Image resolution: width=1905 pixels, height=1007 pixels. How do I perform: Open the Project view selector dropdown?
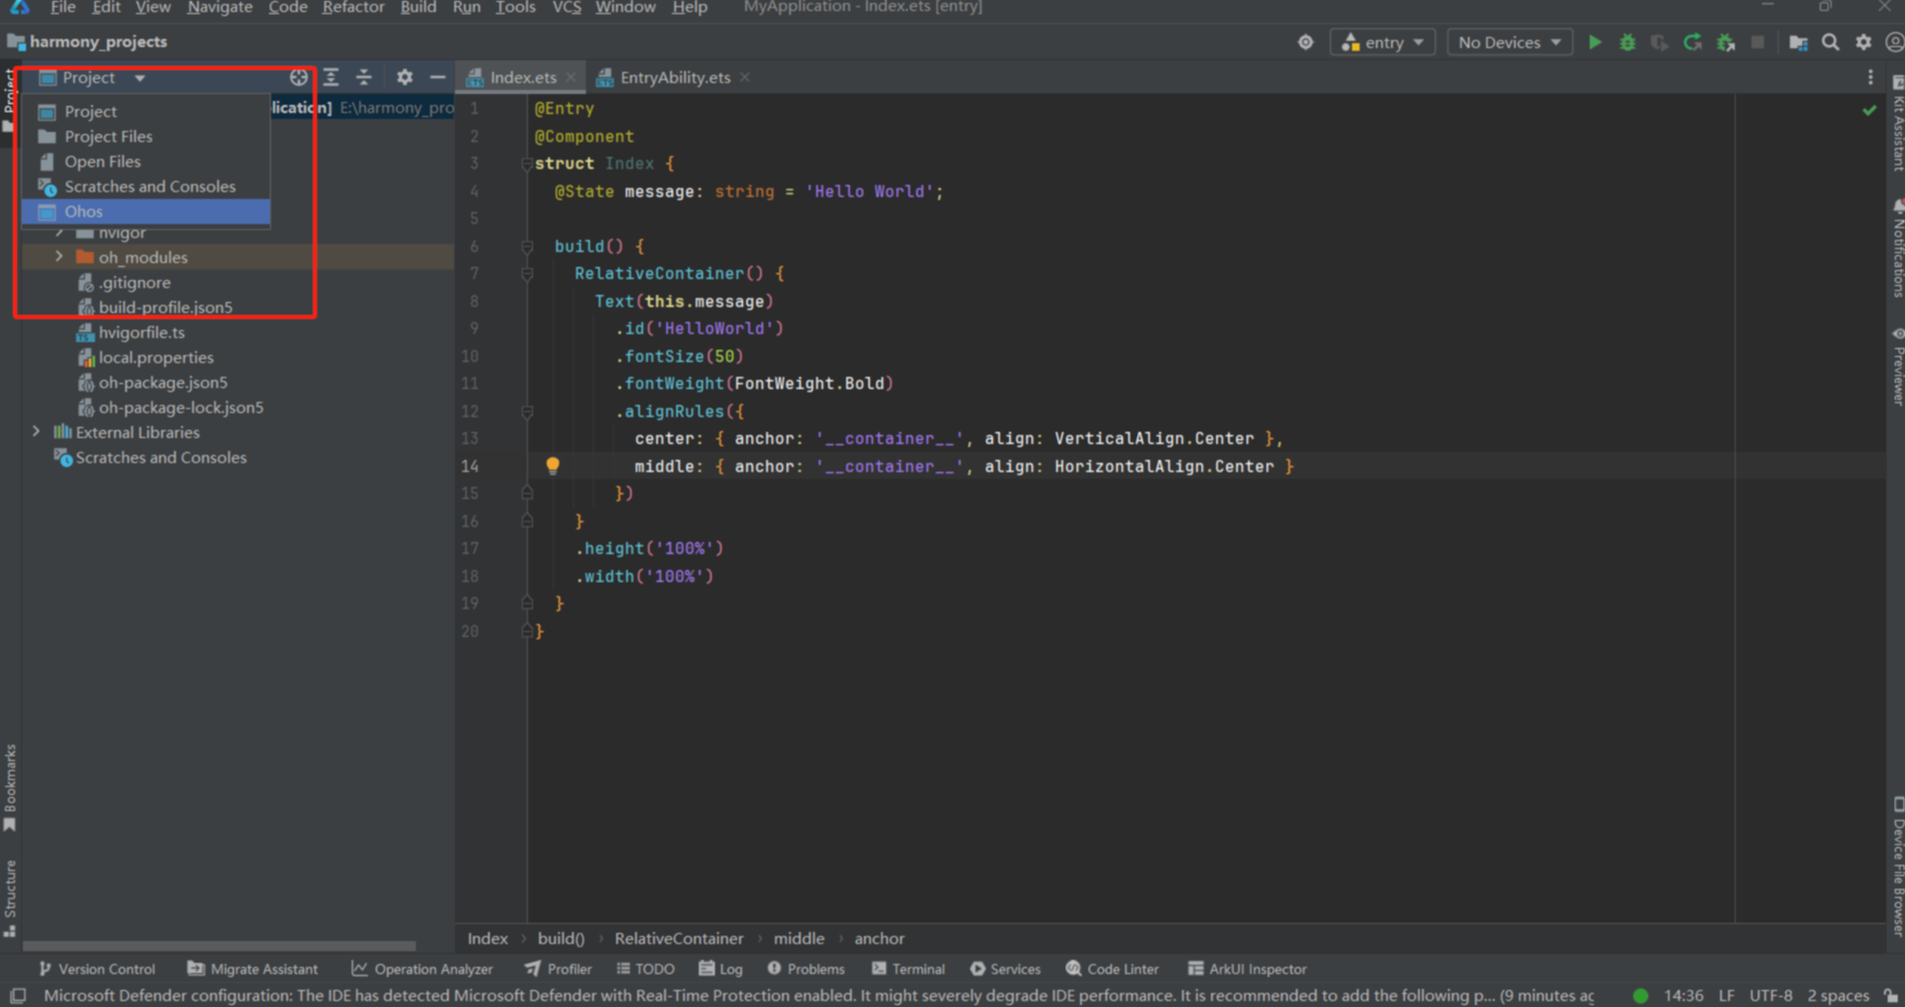[x=92, y=77]
